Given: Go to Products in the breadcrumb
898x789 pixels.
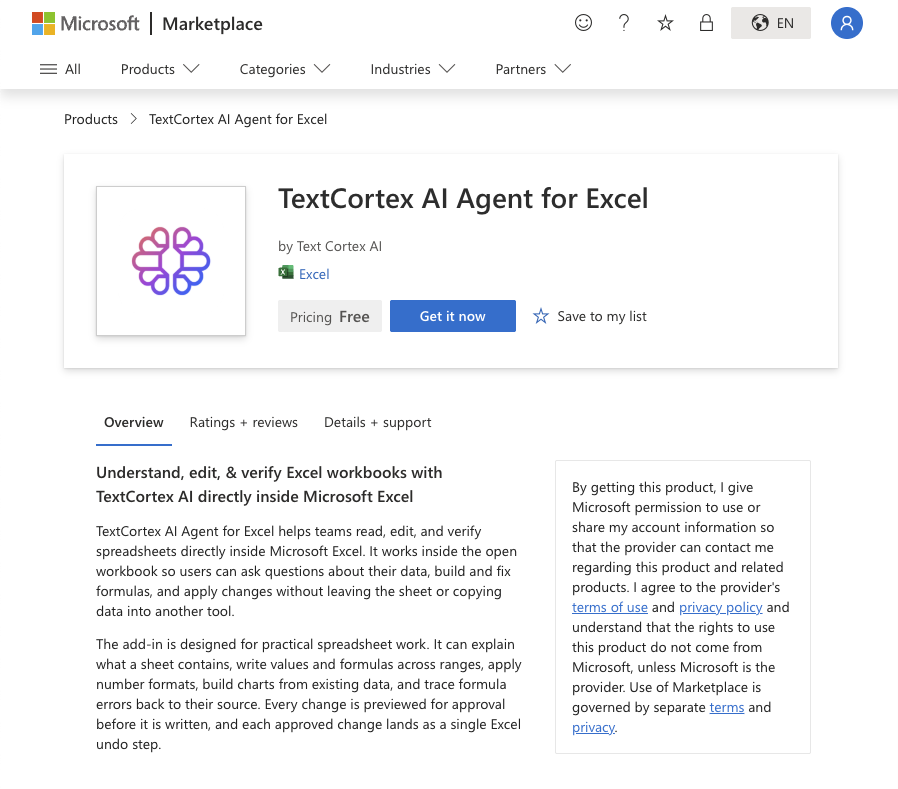Looking at the screenshot, I should point(90,119).
